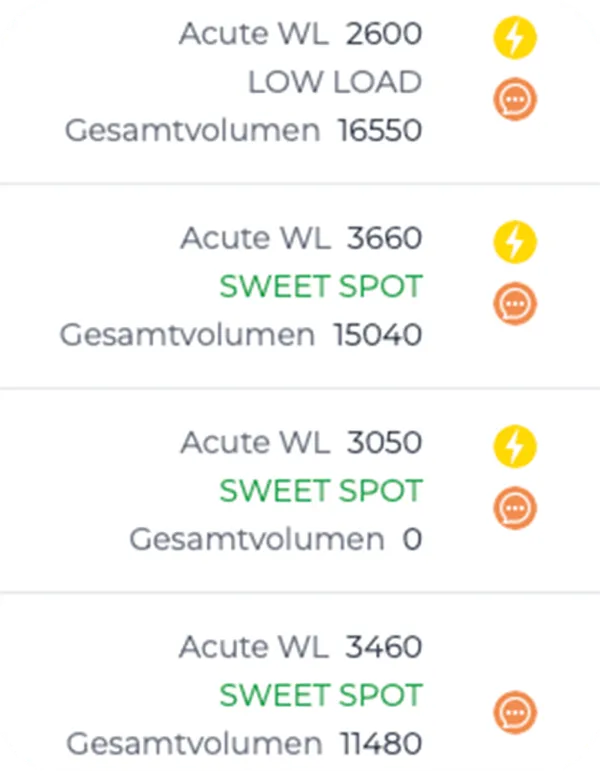This screenshot has width=600, height=771.
Task: Click the Gesamtvolumen value 16550
Action: click(x=379, y=131)
